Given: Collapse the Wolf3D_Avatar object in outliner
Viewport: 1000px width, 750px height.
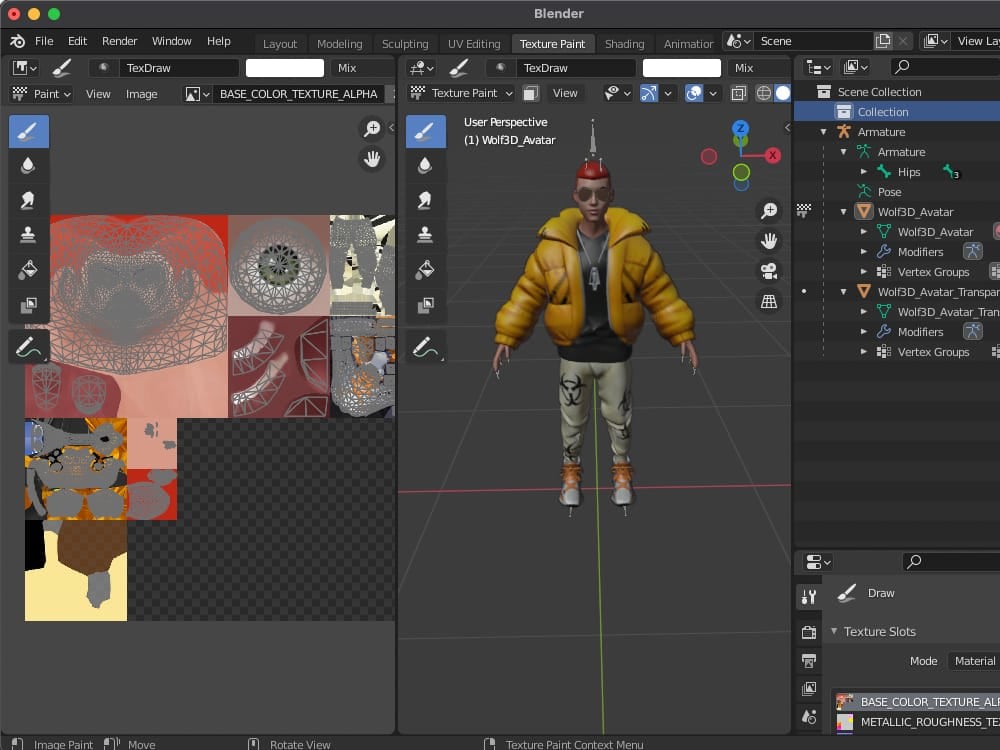Looking at the screenshot, I should click(843, 212).
